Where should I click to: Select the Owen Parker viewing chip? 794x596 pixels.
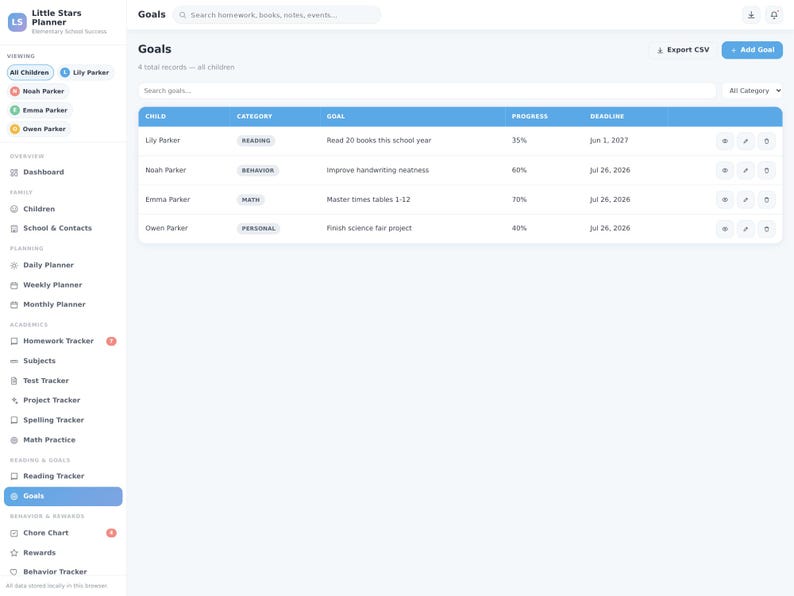tap(38, 129)
